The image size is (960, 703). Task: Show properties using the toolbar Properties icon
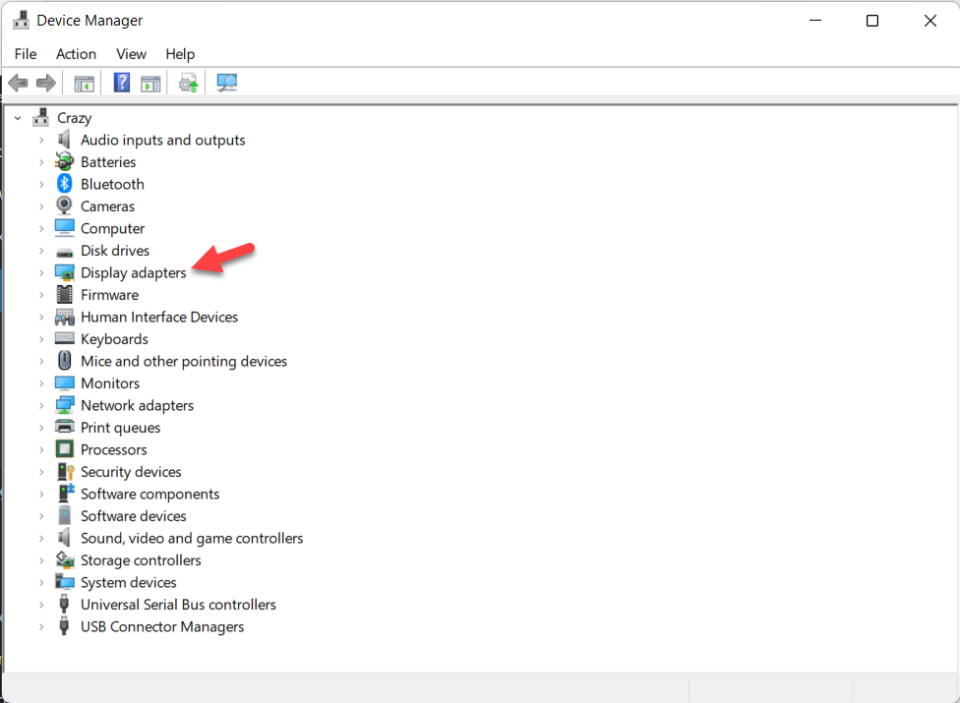(x=151, y=82)
